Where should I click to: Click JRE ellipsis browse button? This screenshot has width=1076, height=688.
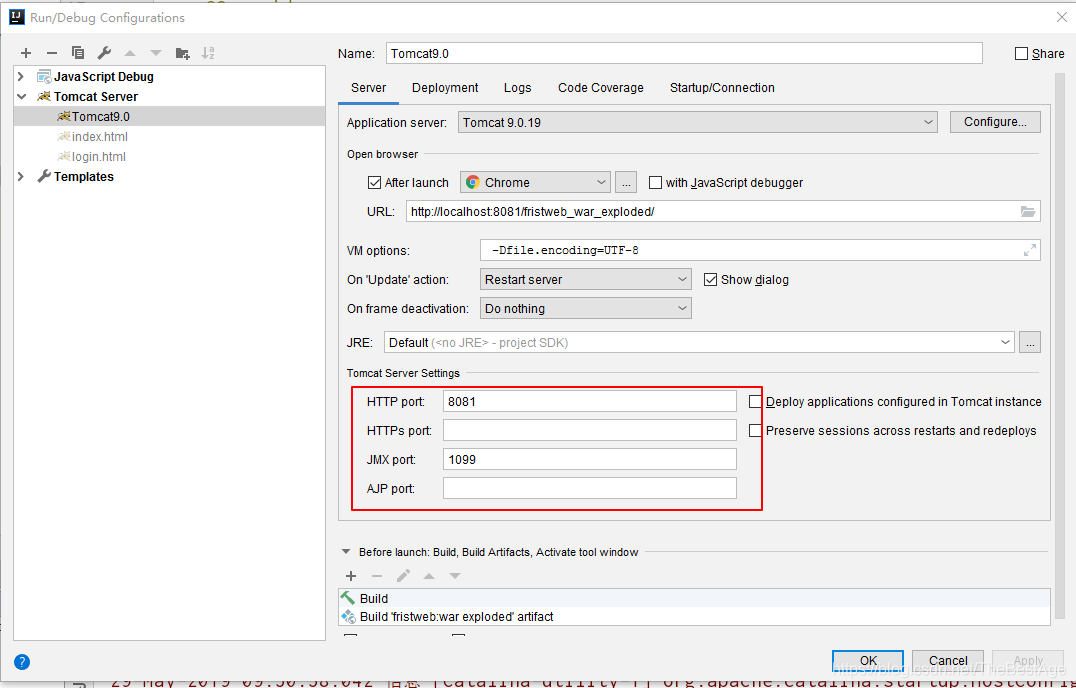tap(1029, 342)
